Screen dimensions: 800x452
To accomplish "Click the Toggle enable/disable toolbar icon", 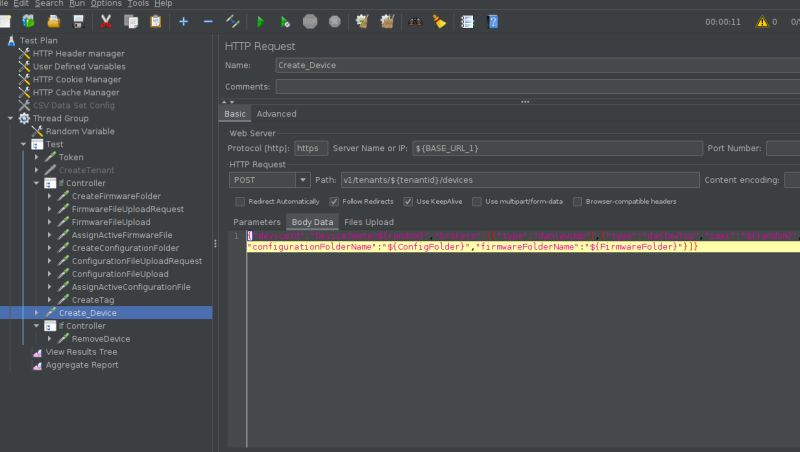I will tap(233, 21).
